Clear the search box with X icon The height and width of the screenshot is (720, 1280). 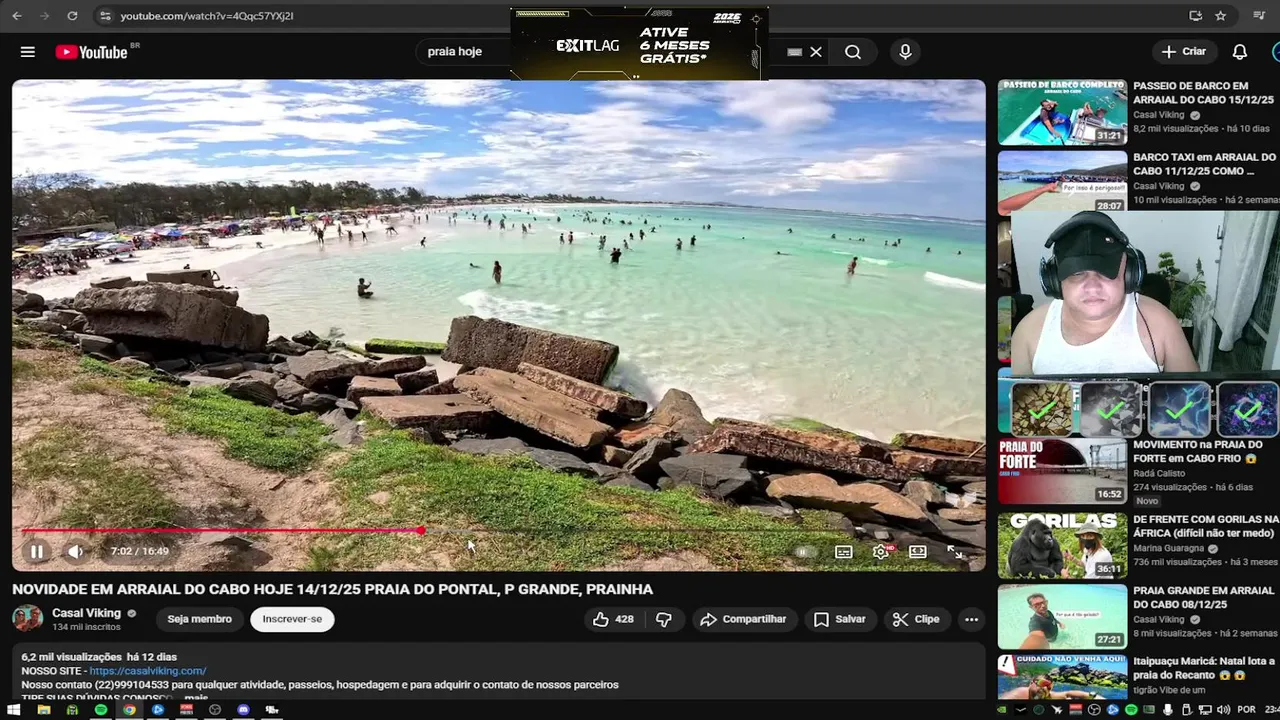pos(816,52)
